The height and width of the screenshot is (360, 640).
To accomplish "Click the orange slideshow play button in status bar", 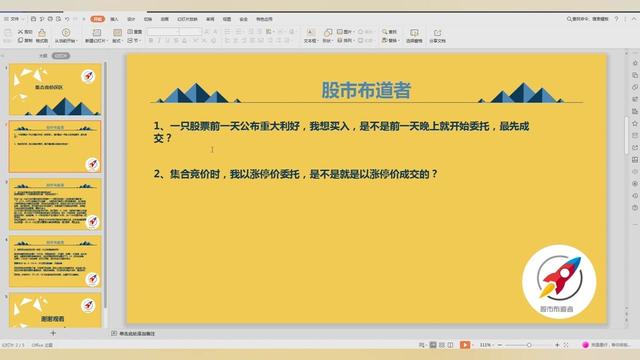I will click(x=465, y=345).
